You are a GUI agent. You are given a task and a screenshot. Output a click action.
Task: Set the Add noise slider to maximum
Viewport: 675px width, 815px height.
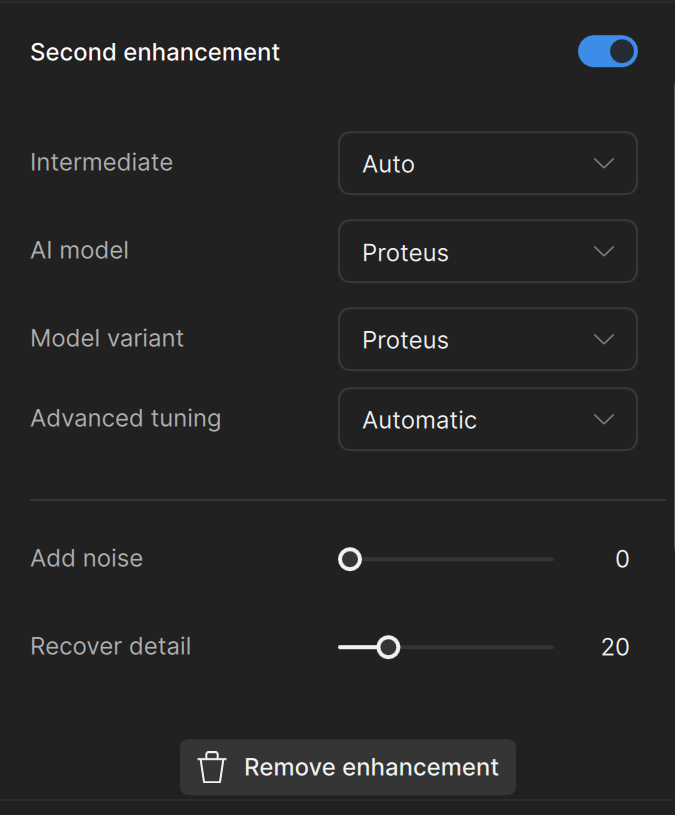click(x=552, y=559)
